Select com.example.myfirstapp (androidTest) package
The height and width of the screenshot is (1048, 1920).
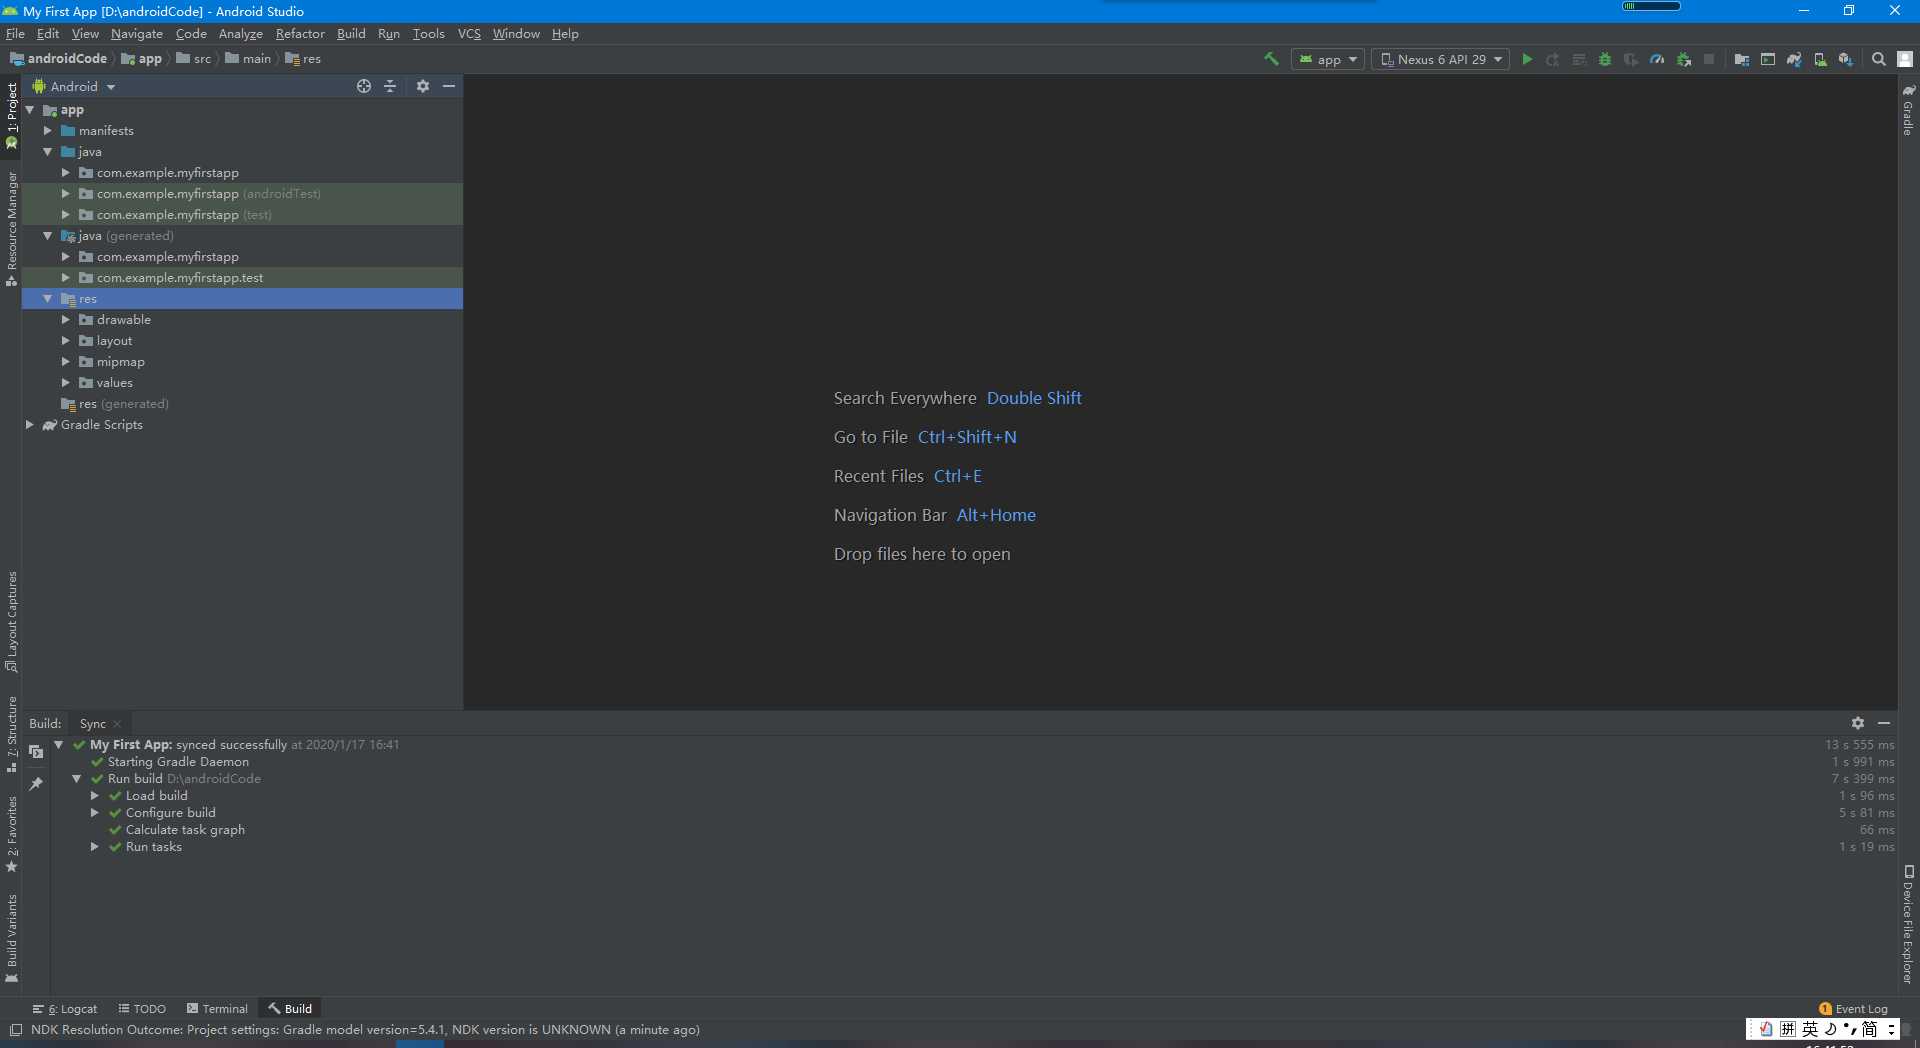coord(242,193)
